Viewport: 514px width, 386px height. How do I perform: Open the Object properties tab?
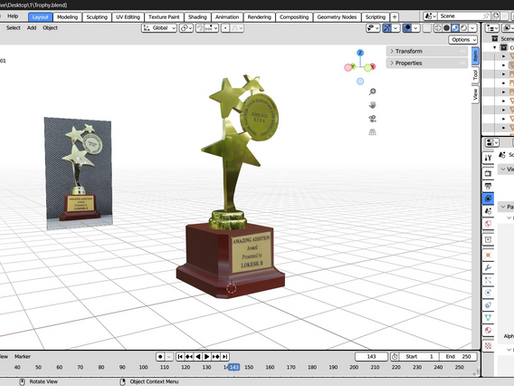click(488, 255)
